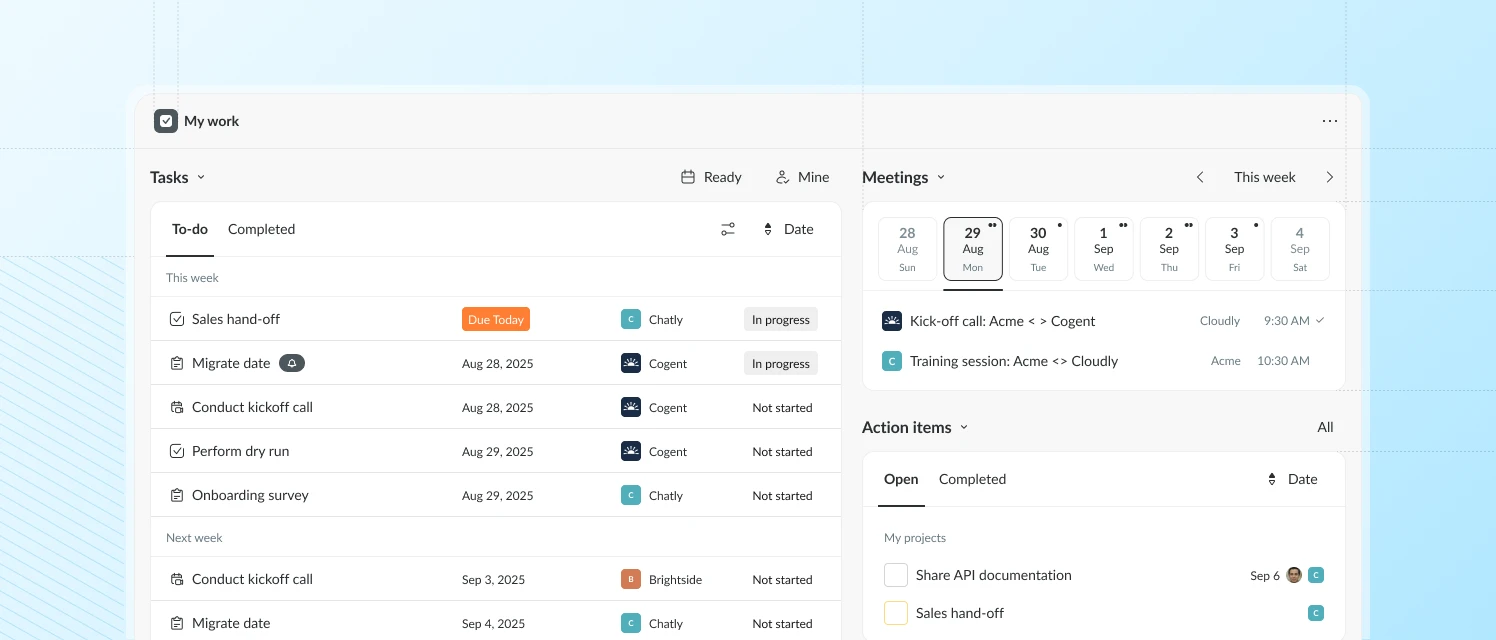
Task: Click the Chatly avatar in Sales hand-off row
Action: (x=631, y=319)
